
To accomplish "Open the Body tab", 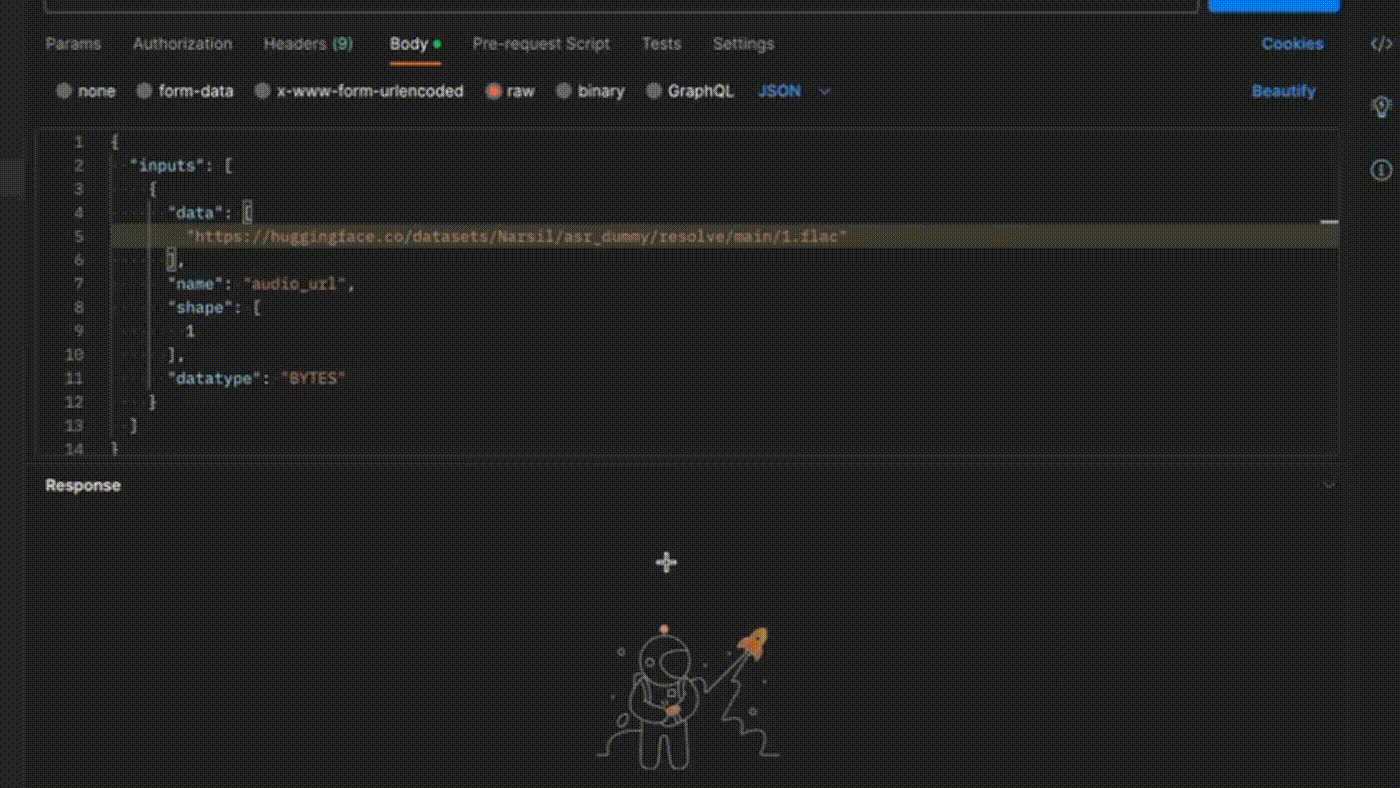I will pos(415,44).
